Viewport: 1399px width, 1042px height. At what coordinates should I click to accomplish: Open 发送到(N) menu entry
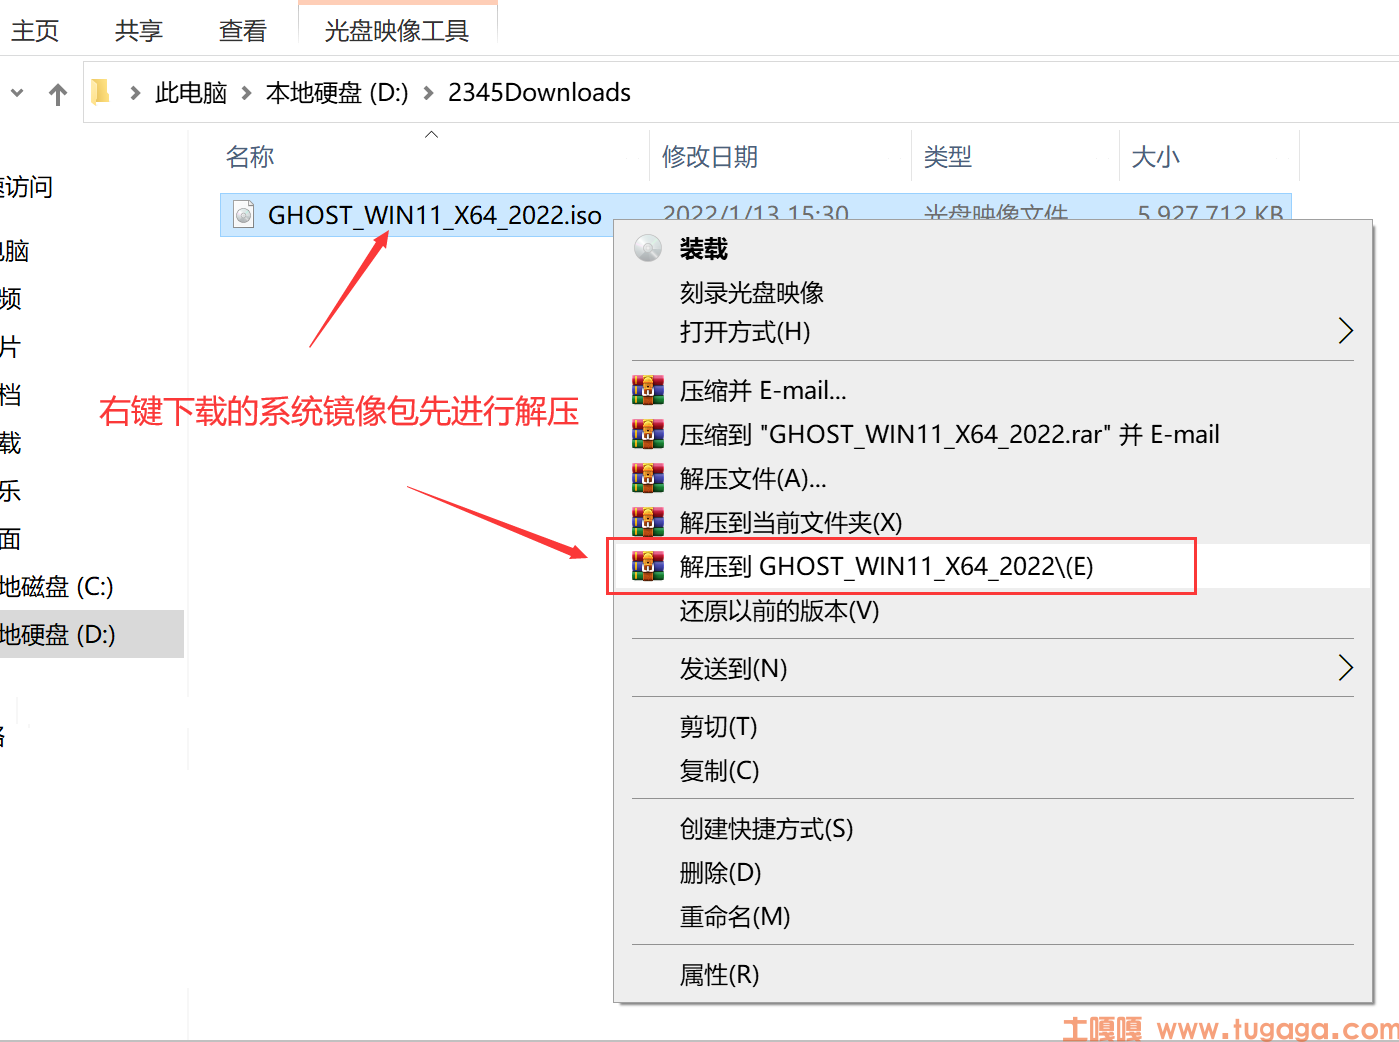click(734, 668)
